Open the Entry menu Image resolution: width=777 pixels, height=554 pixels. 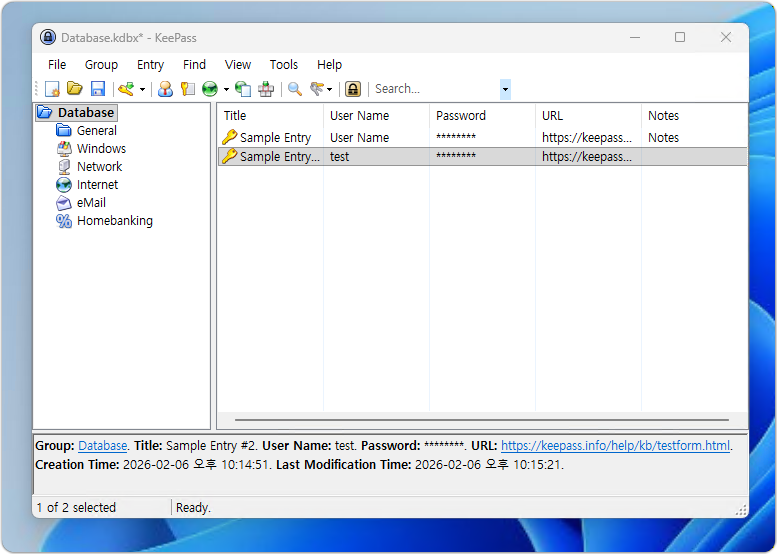click(x=150, y=64)
